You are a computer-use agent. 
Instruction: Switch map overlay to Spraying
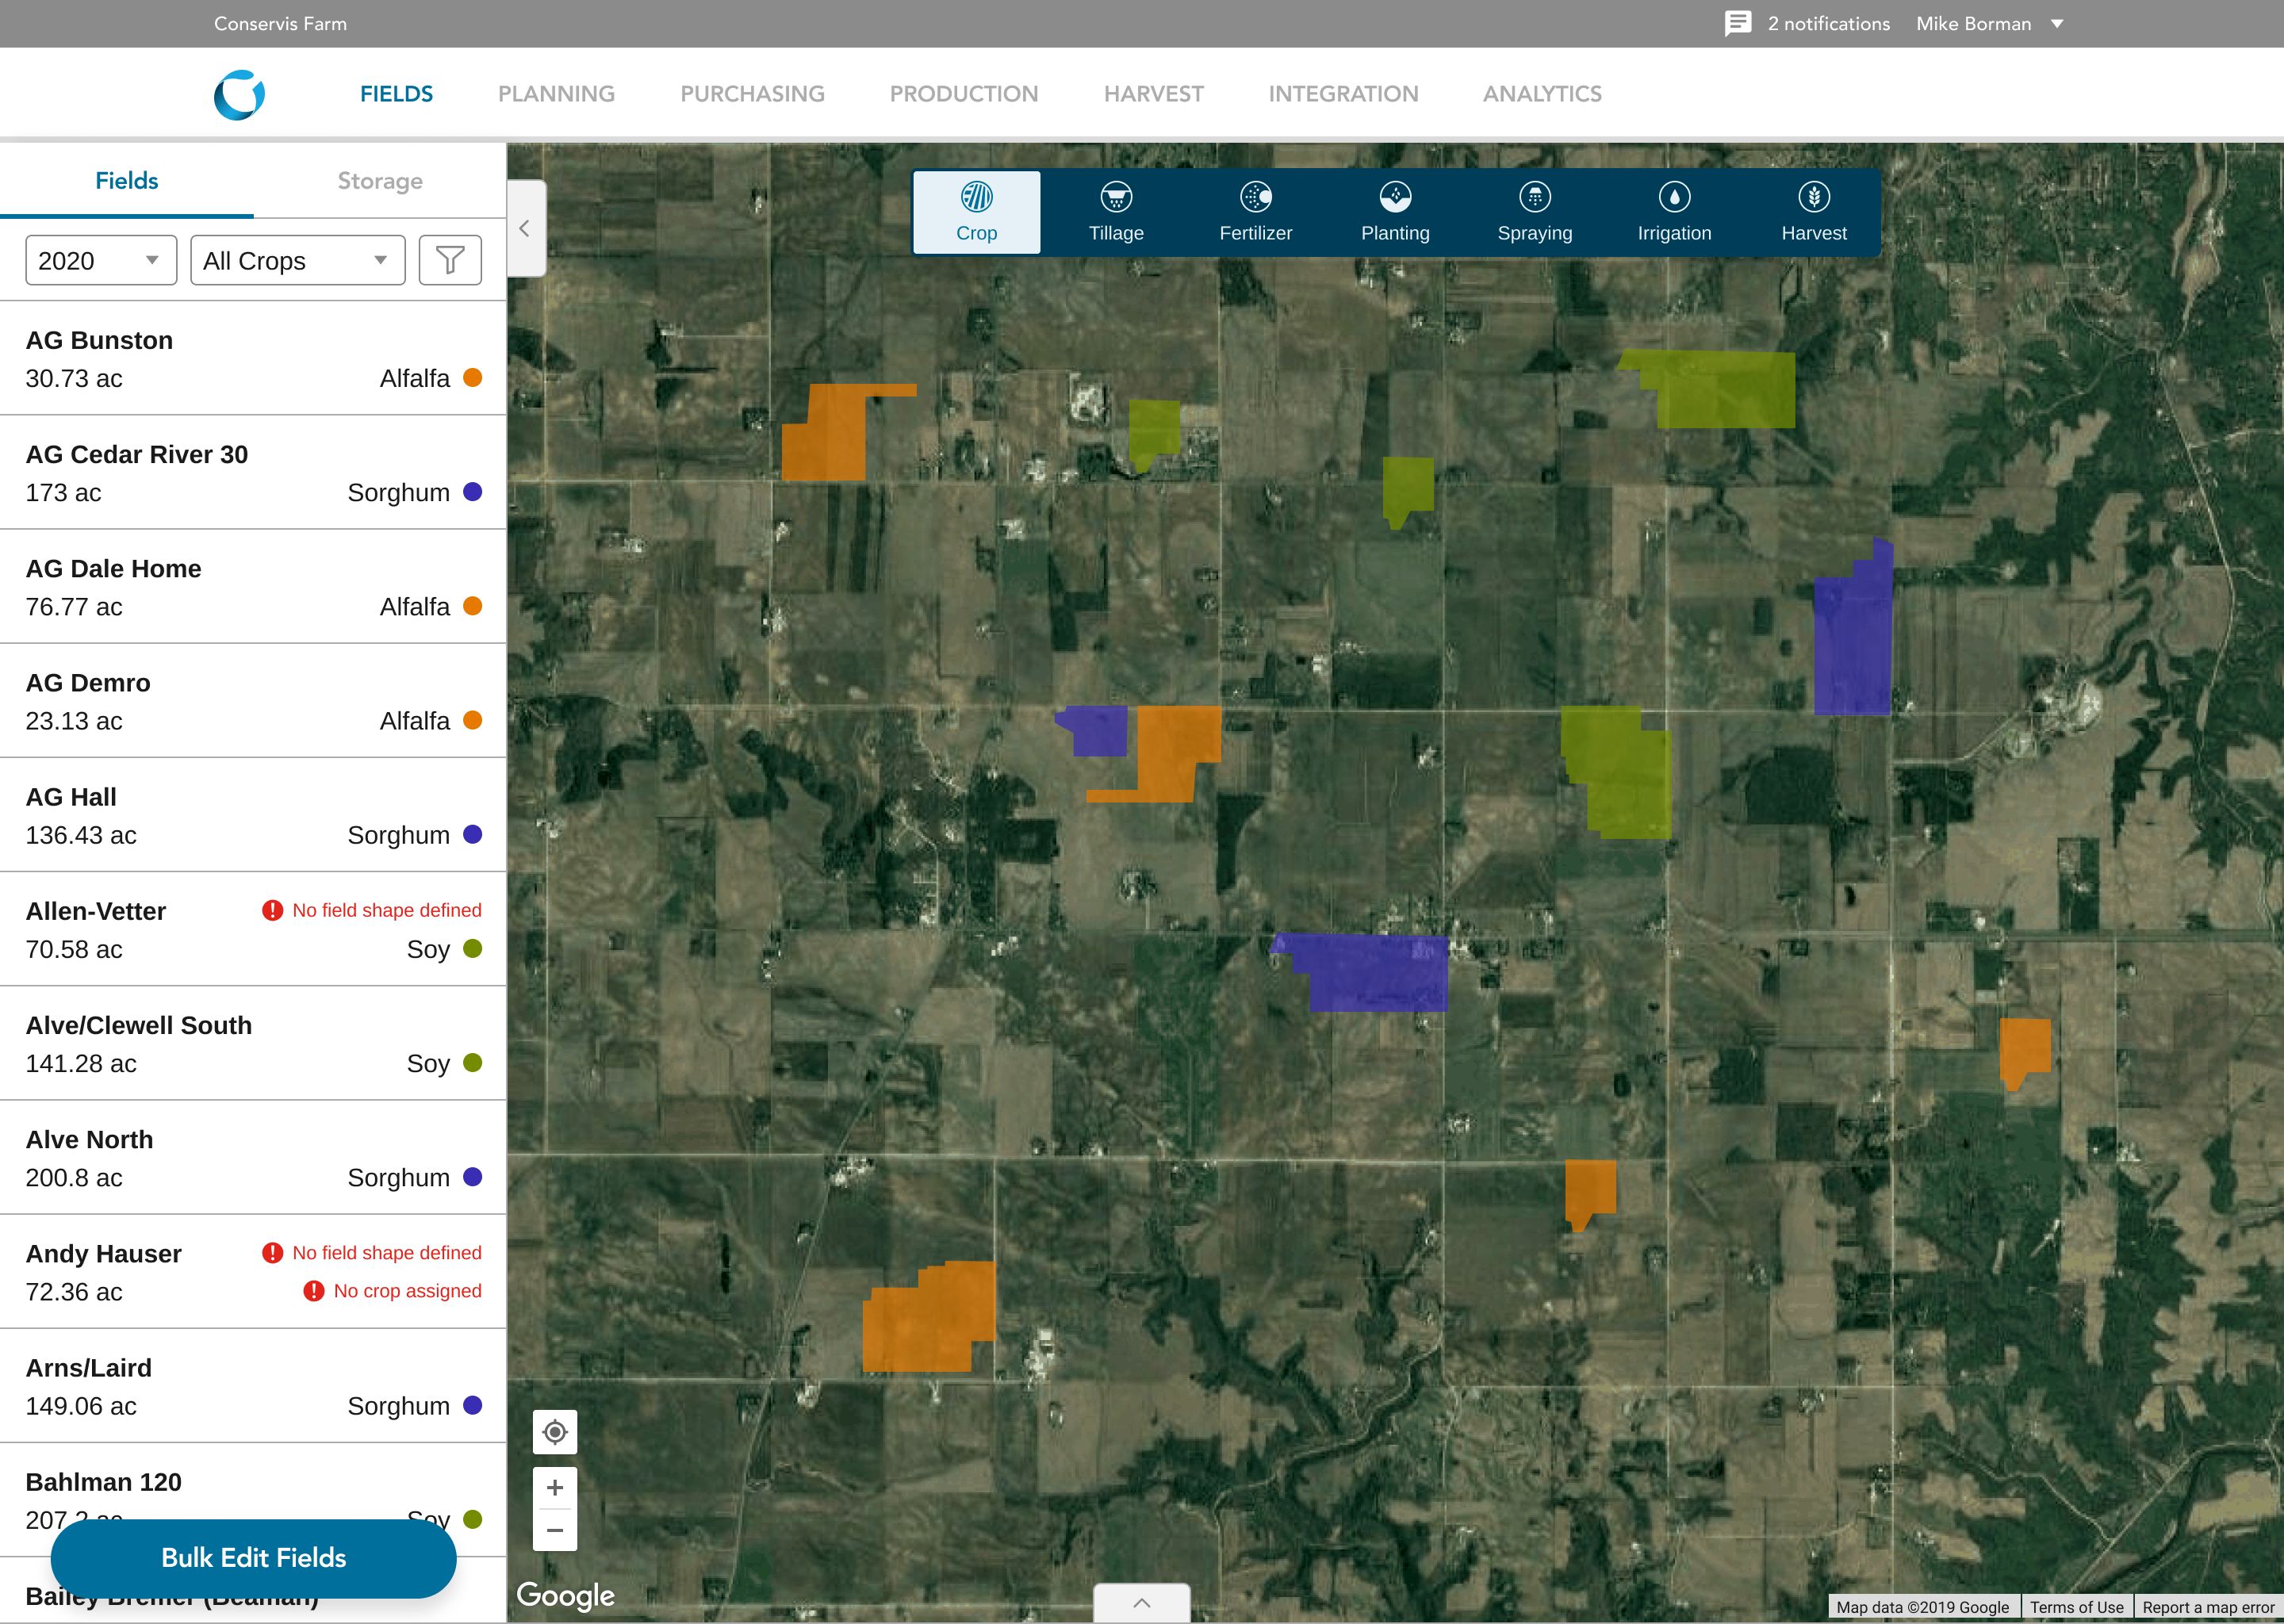(1535, 212)
